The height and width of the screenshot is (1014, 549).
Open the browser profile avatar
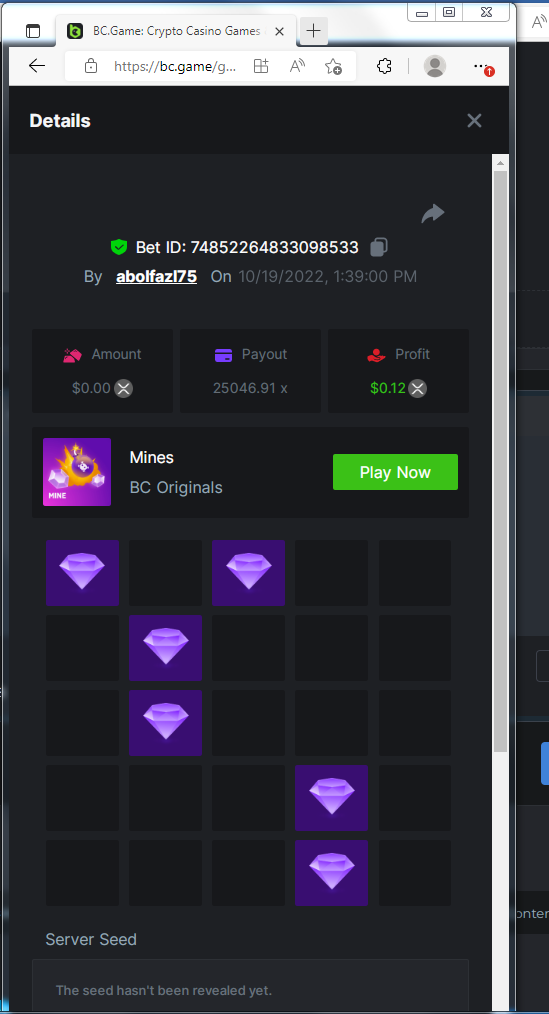[435, 66]
